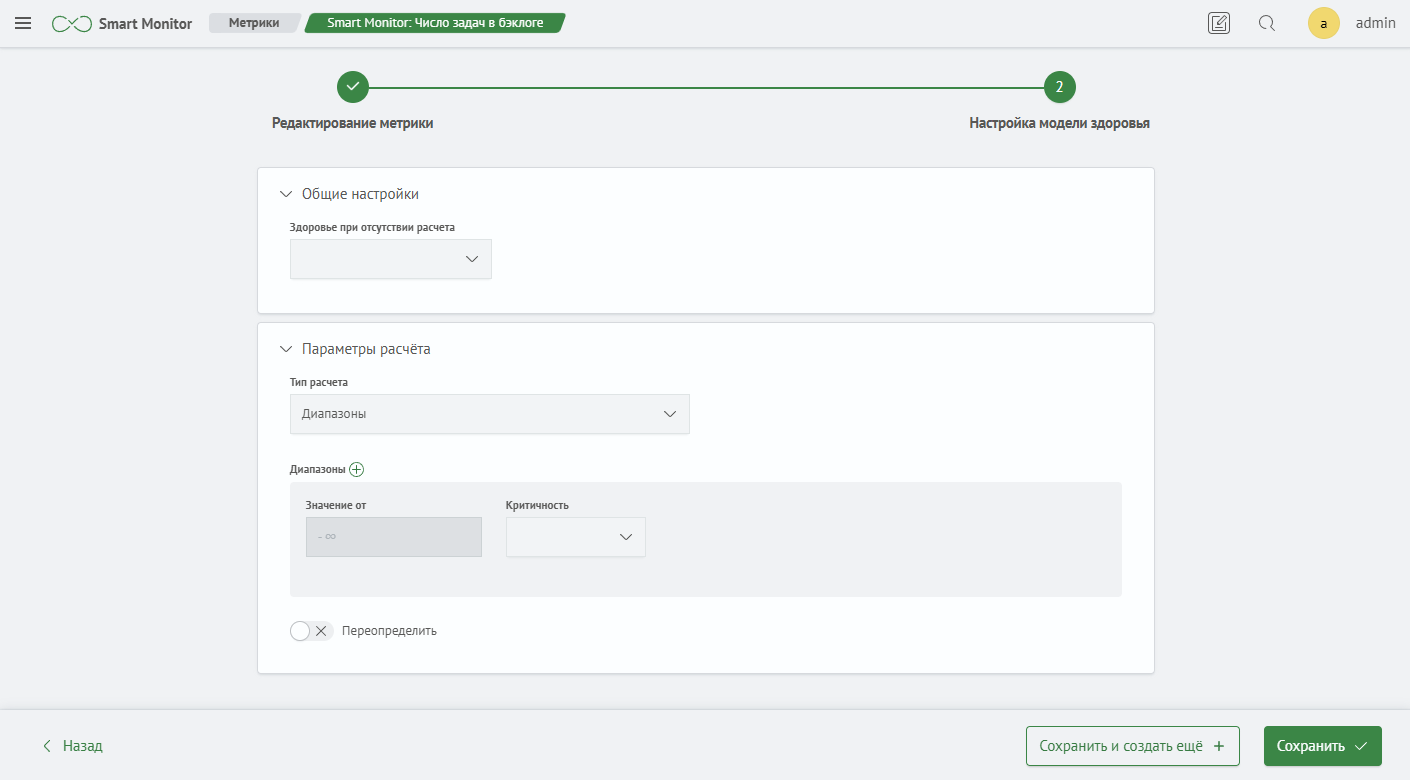The height and width of the screenshot is (780, 1410).
Task: Open the edit note icon in header
Action: (1219, 23)
